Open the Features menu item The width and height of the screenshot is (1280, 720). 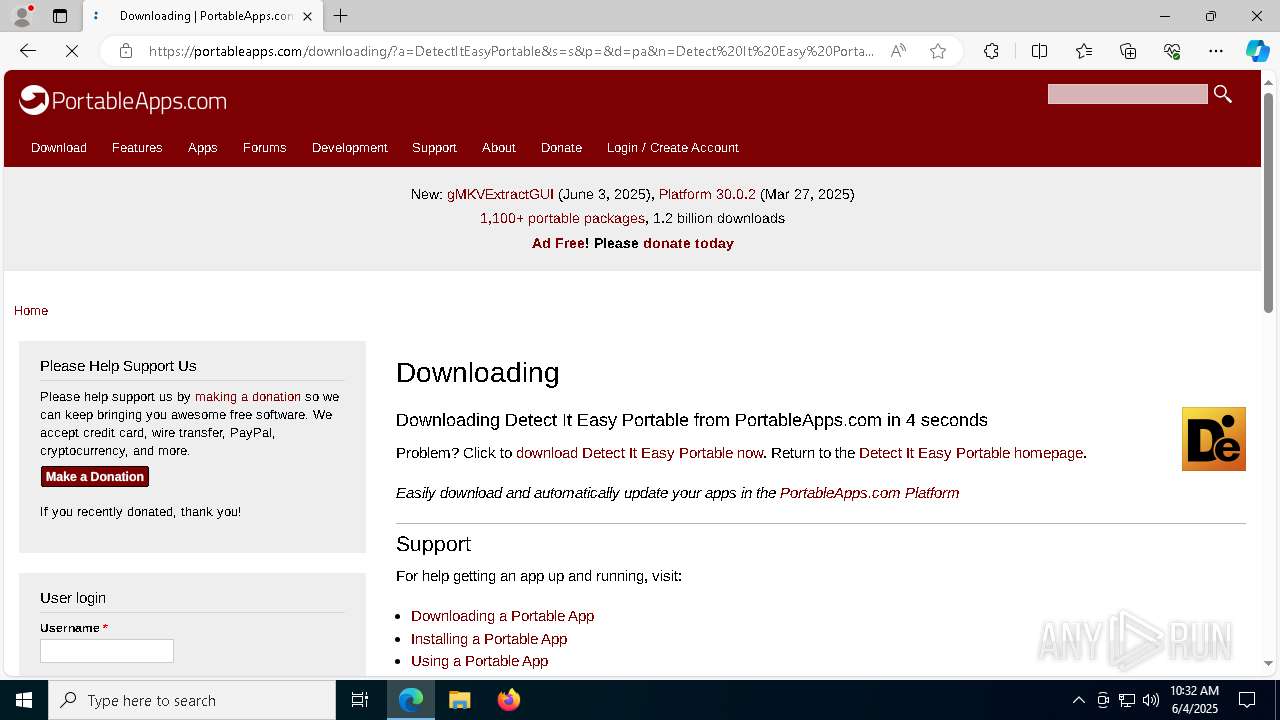tap(137, 147)
